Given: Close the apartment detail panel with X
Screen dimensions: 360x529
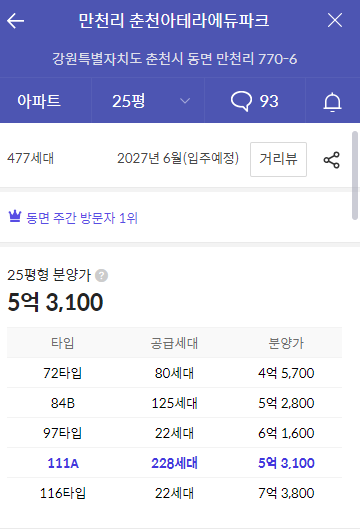Looking at the screenshot, I should tap(335, 20).
